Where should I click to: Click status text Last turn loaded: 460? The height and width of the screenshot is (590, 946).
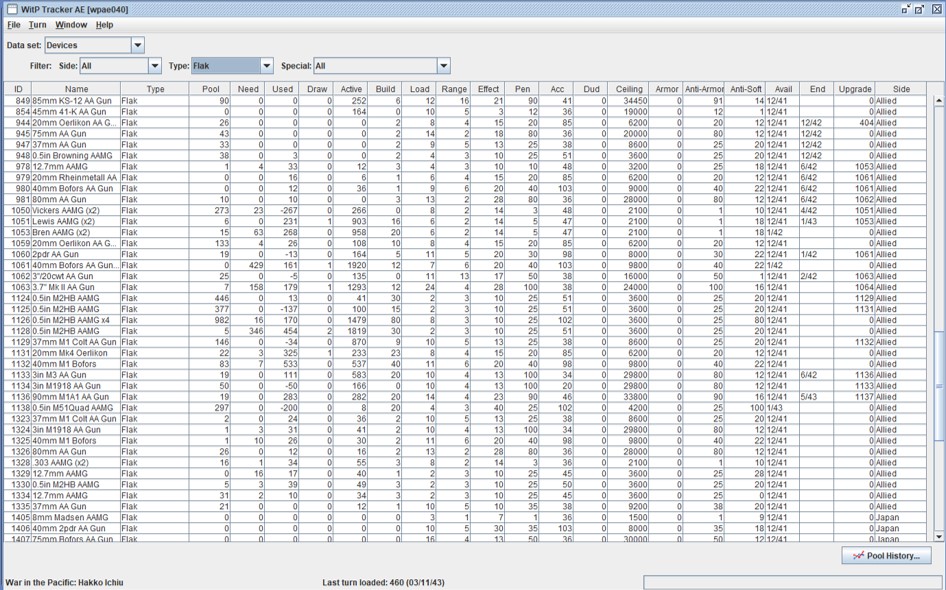[383, 583]
